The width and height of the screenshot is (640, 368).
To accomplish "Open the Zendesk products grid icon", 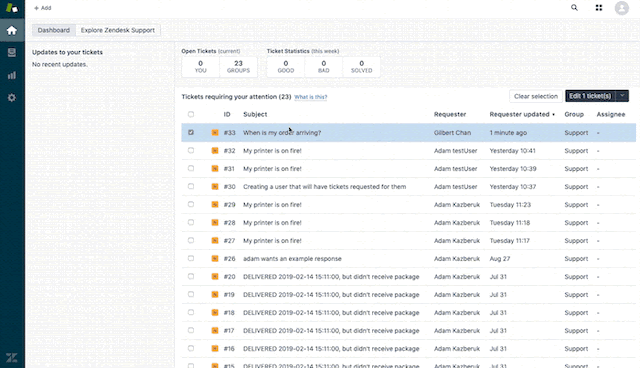I will tap(599, 8).
